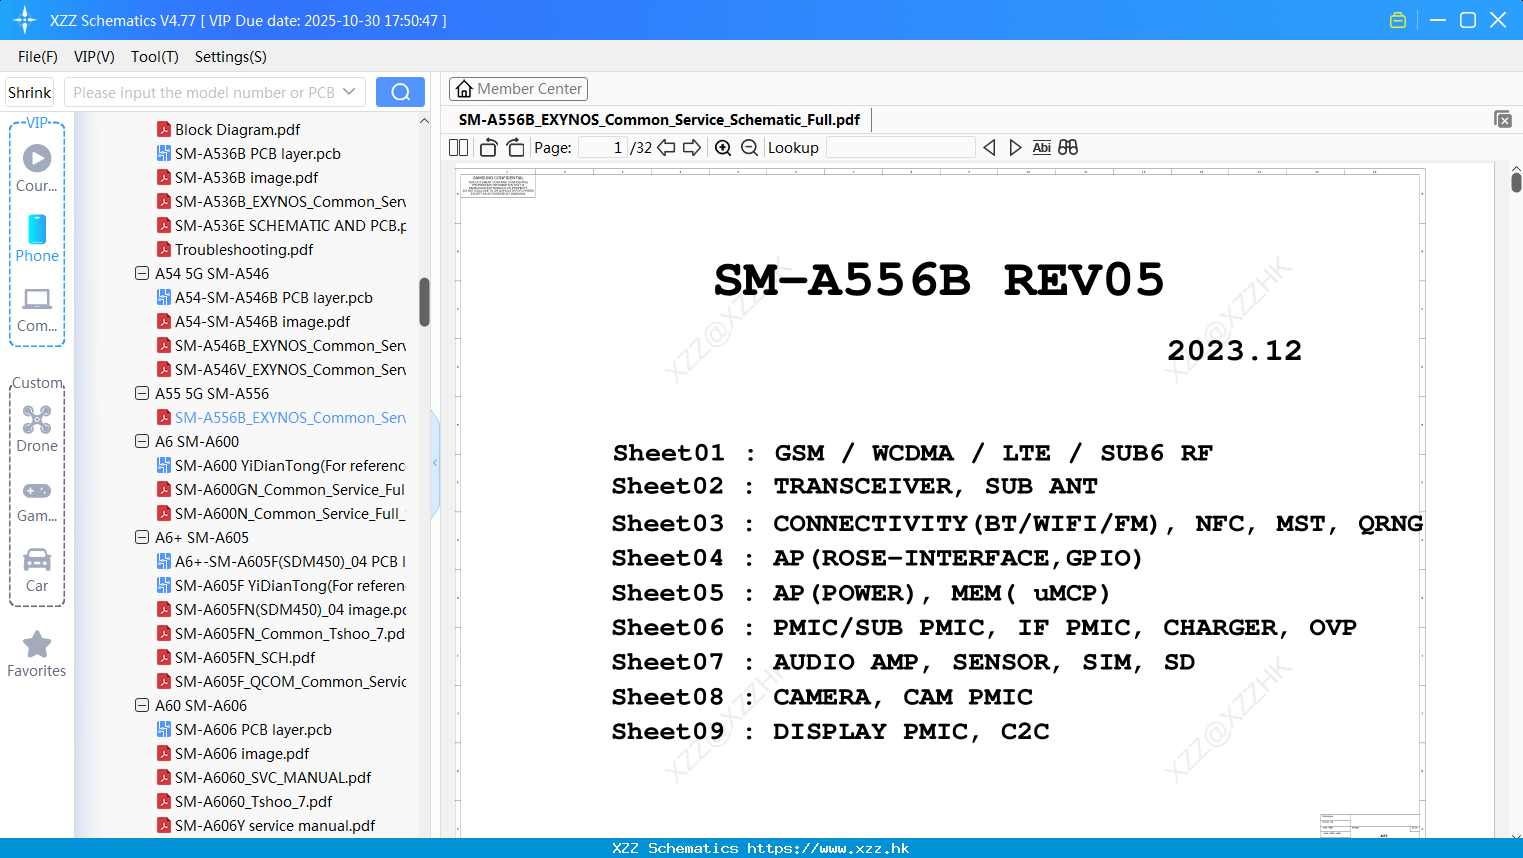Click the page number field
The width and height of the screenshot is (1523, 858).
tap(603, 148)
